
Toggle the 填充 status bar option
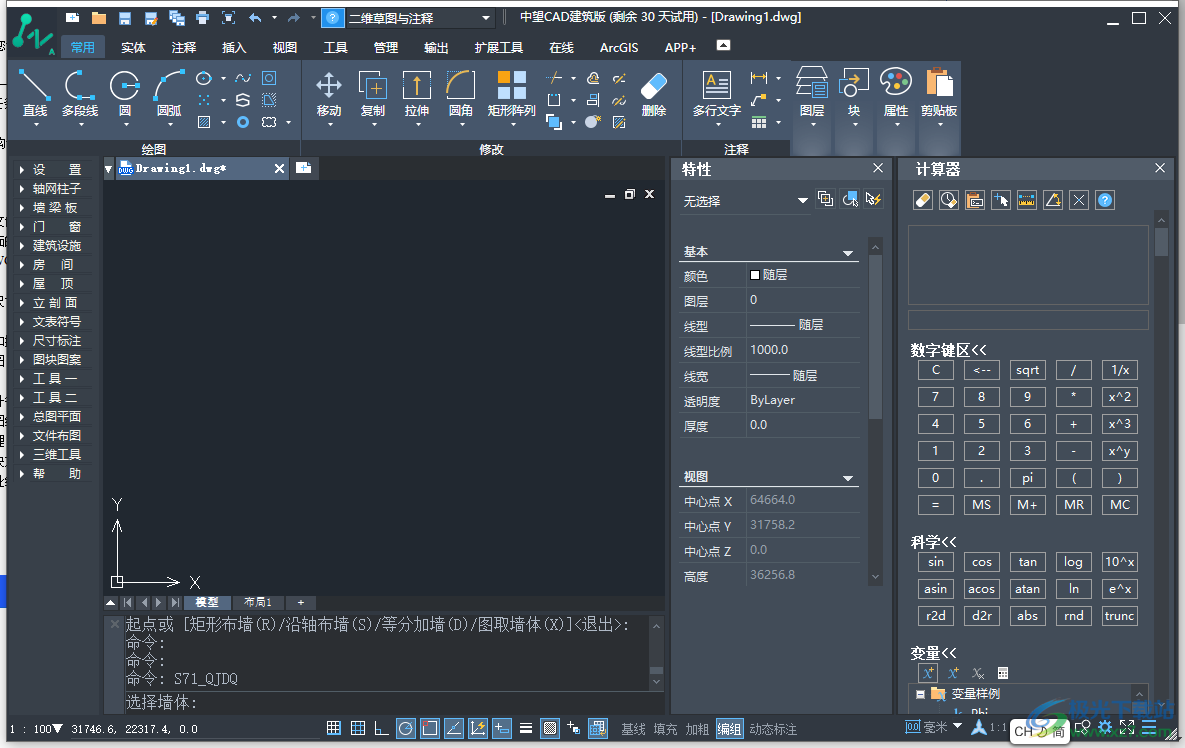[665, 729]
